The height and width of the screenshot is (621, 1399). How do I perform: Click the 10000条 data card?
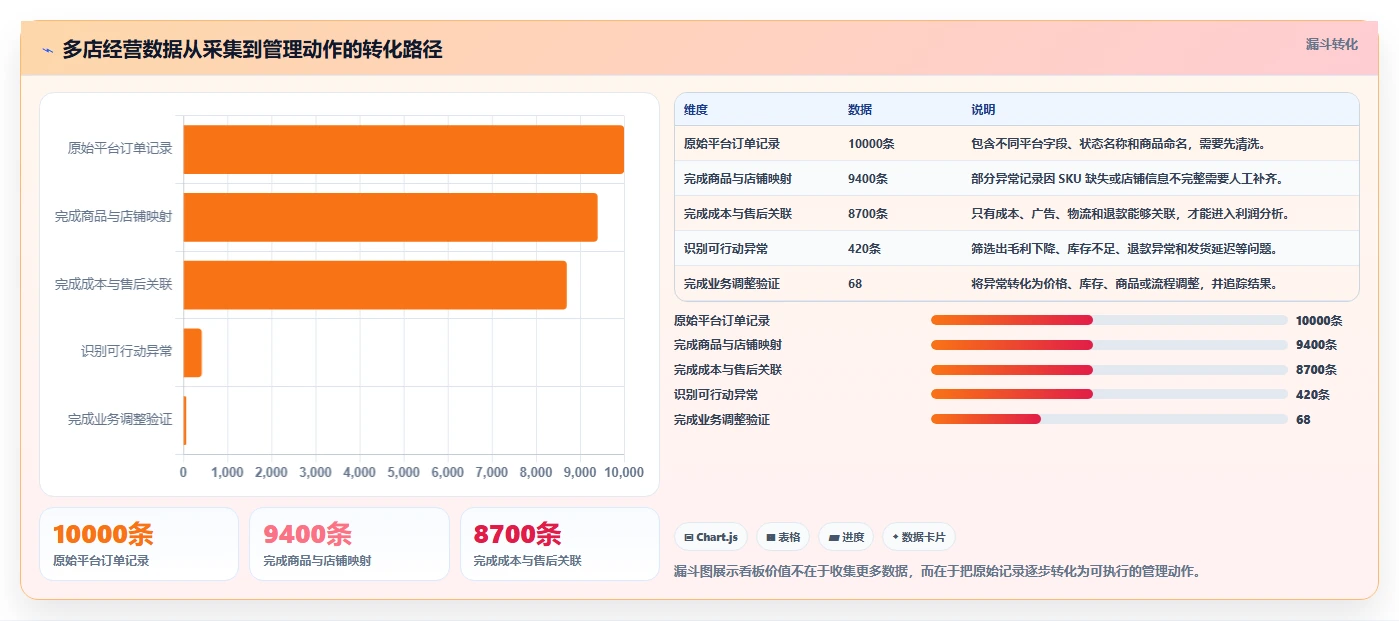pos(139,544)
